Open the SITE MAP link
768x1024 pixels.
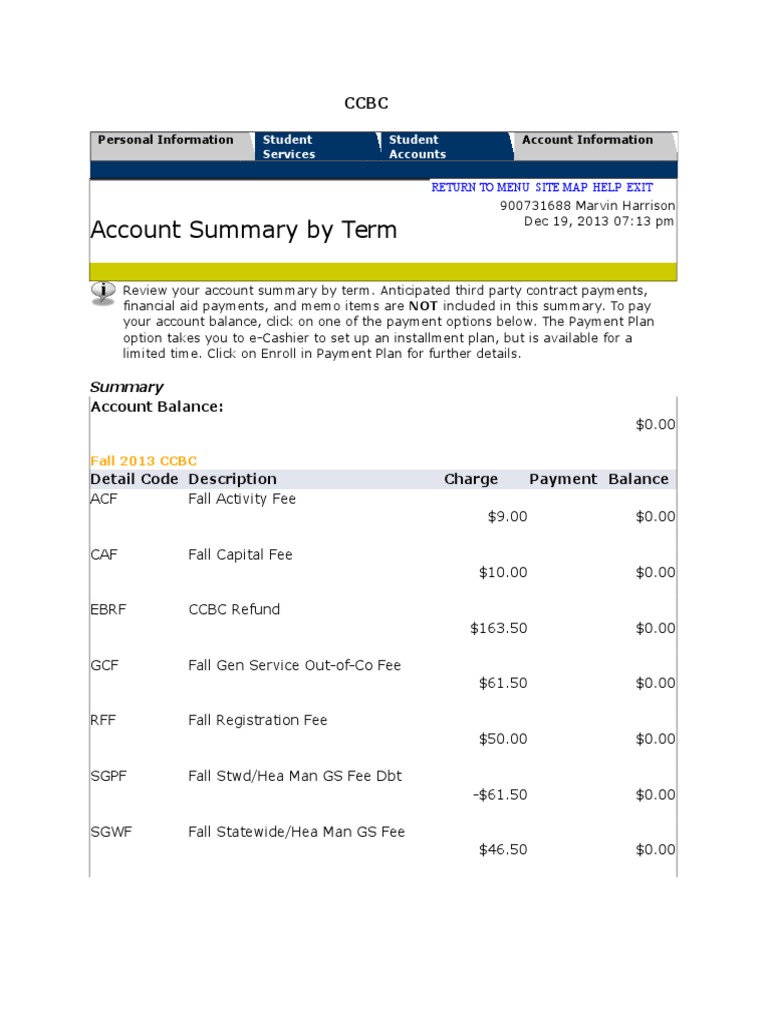561,187
